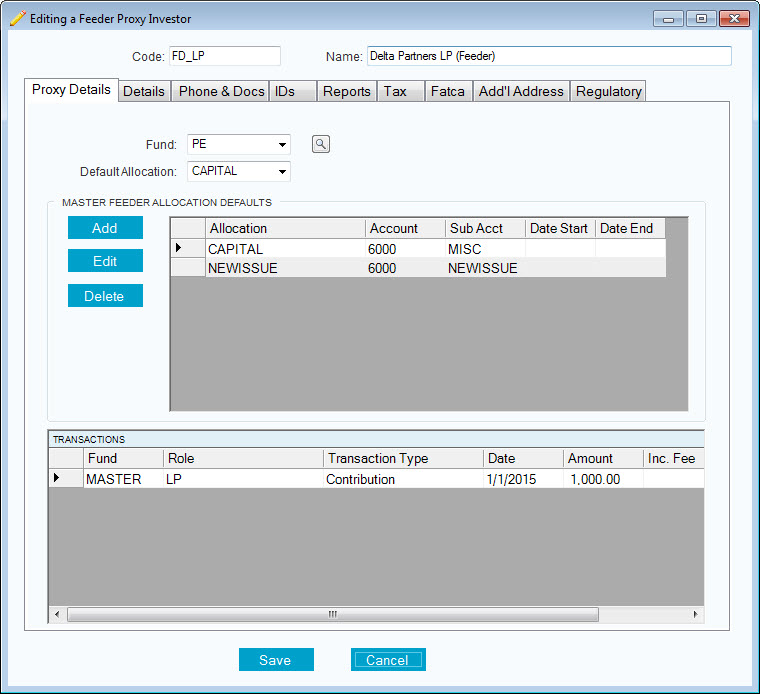Click the fund lookup magnifier icon
Viewport: 760px width, 694px height.
(x=320, y=145)
